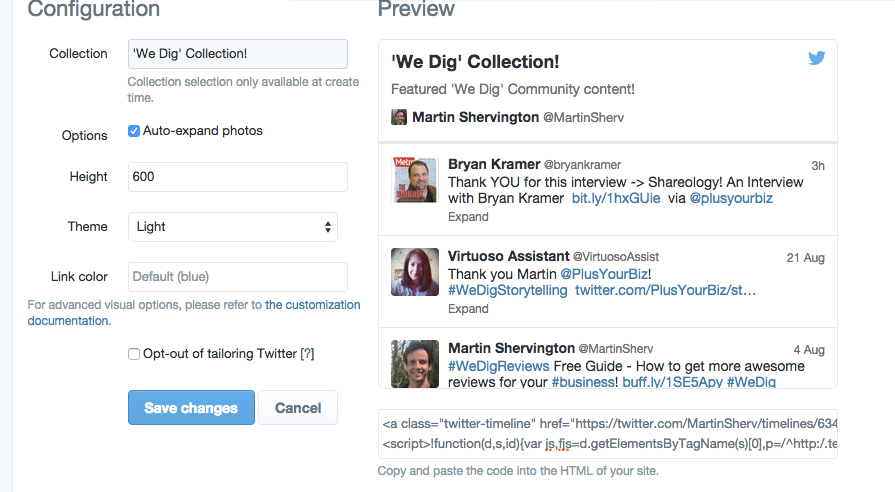Click the Height field showing 600
The height and width of the screenshot is (492, 895).
point(238,177)
